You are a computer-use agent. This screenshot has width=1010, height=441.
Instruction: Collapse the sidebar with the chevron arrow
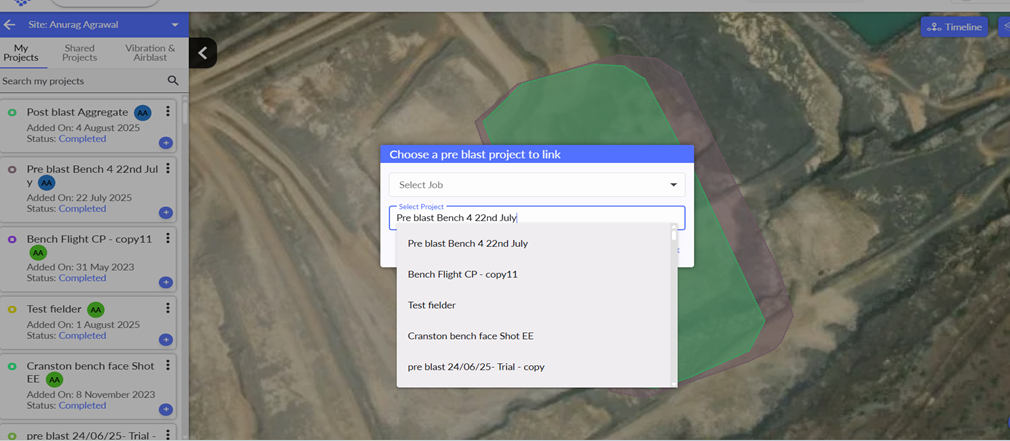point(203,53)
